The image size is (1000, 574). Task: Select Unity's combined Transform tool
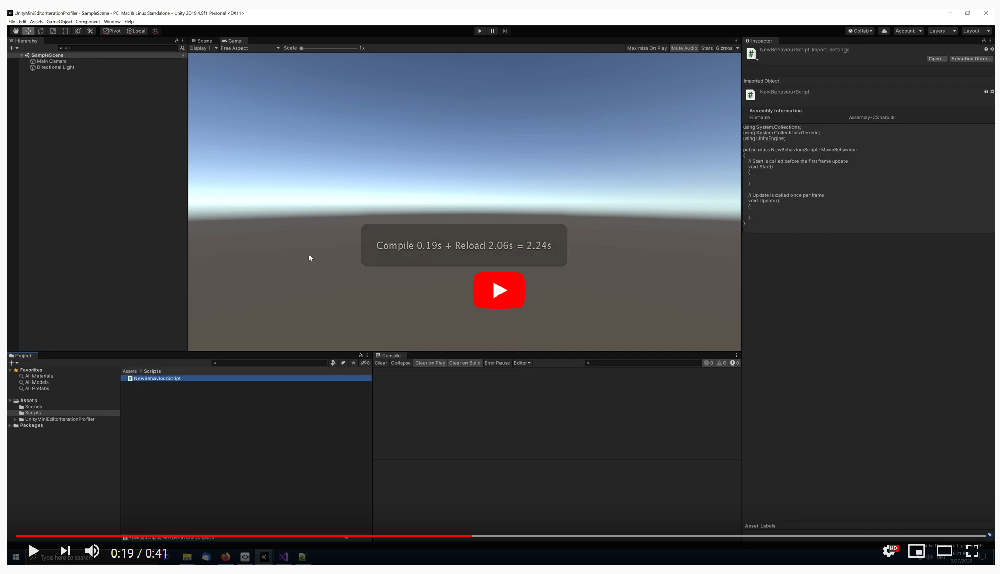click(78, 31)
